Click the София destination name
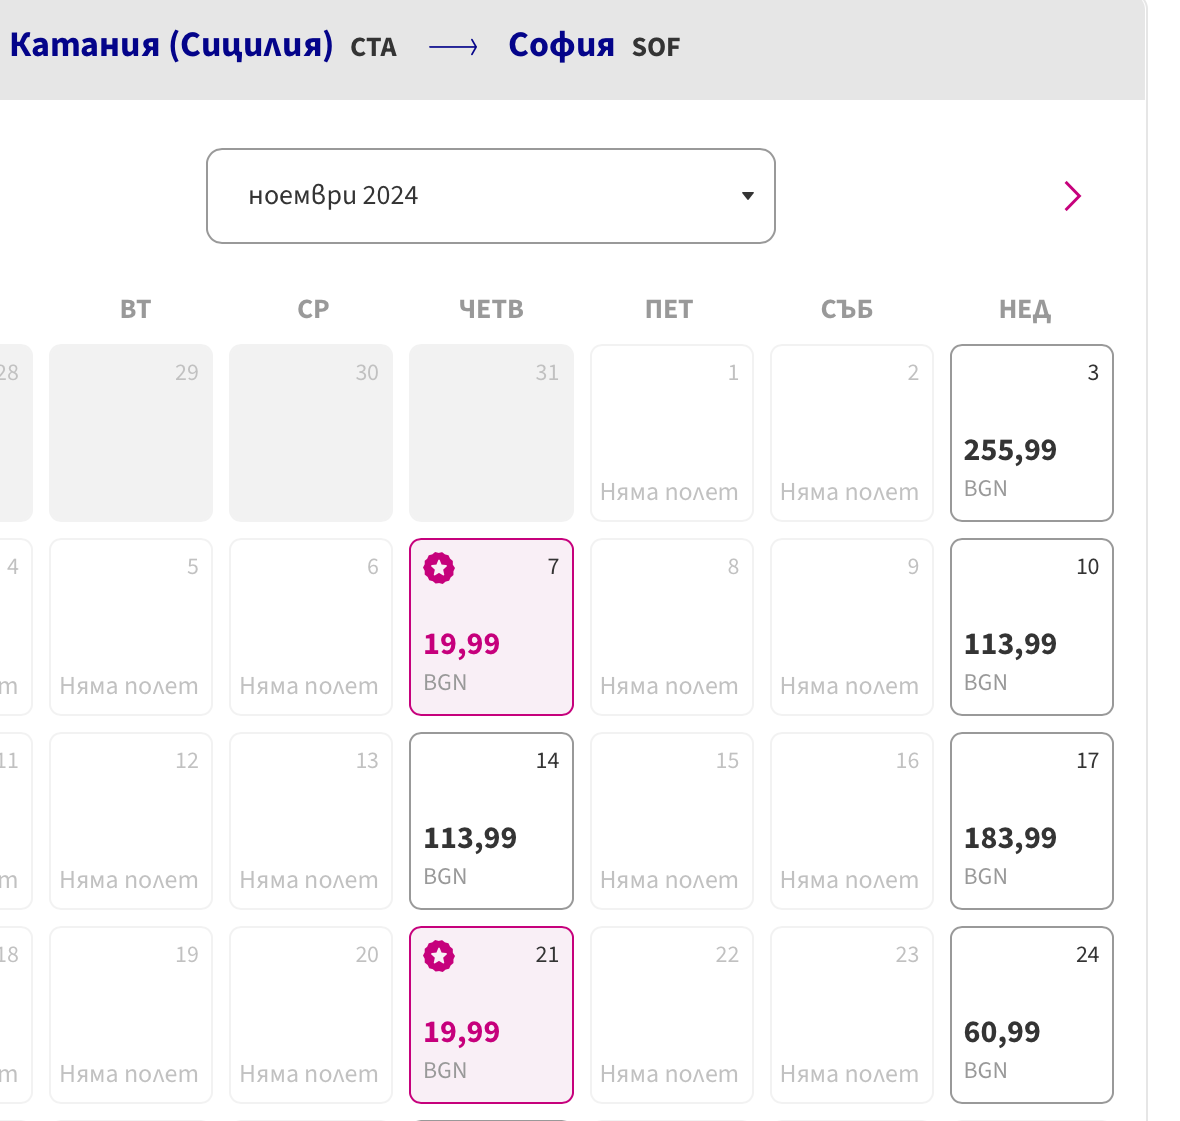The height and width of the screenshot is (1121, 1180). tap(561, 45)
